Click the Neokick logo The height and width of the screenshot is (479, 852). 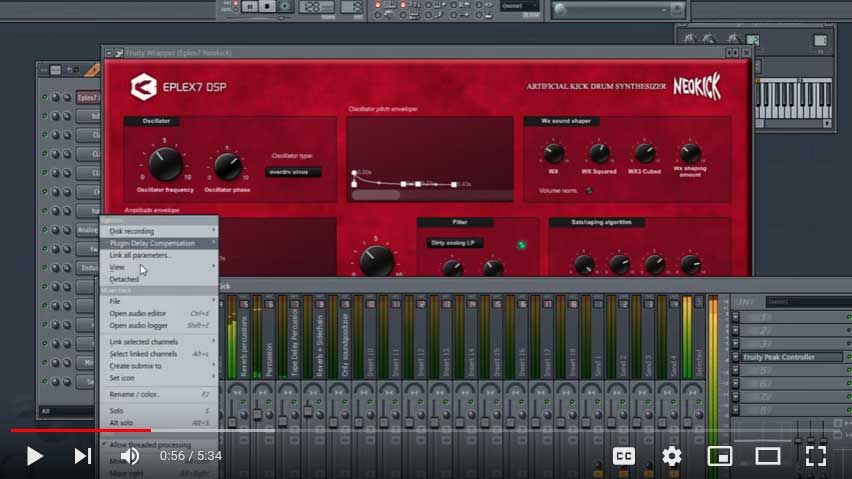(697, 86)
